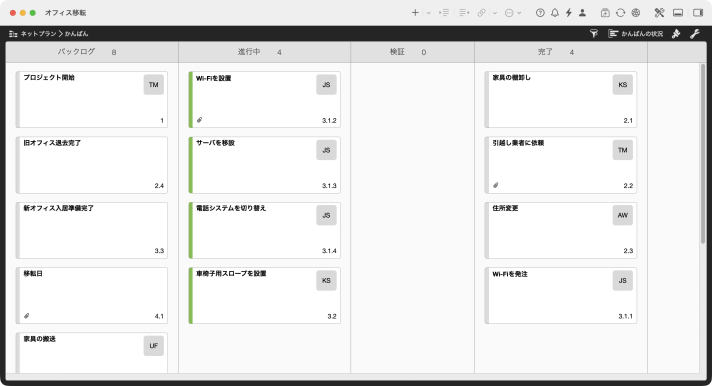
Task: Click the JS badge on Wi-Fiを発注
Action: click(623, 281)
